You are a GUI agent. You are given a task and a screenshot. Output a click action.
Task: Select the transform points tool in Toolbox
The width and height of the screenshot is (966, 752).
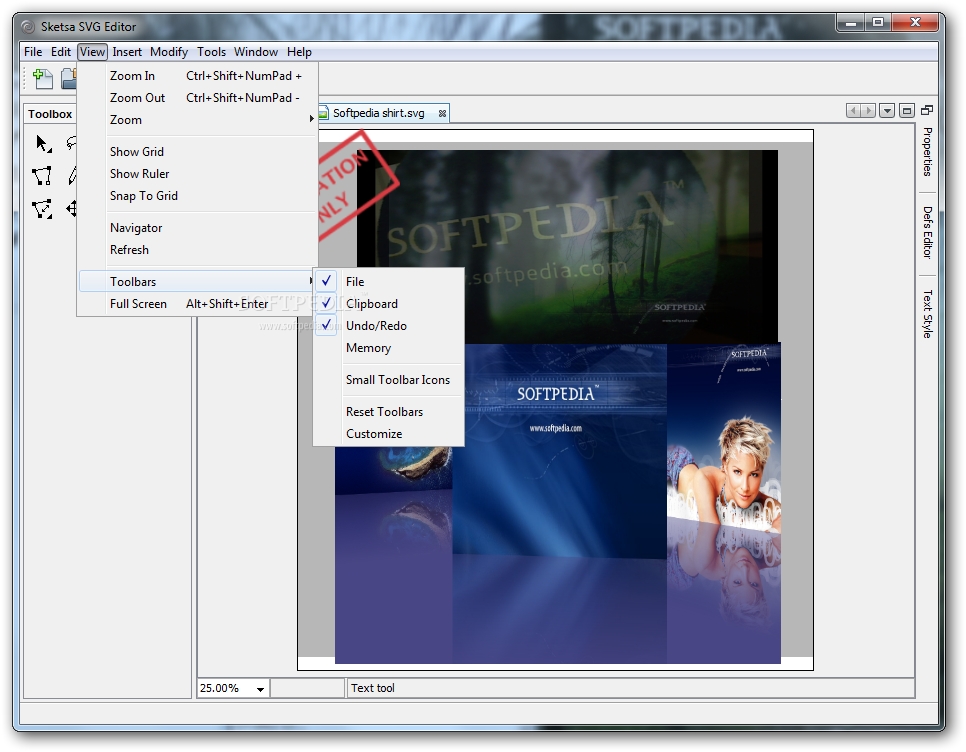point(41,209)
